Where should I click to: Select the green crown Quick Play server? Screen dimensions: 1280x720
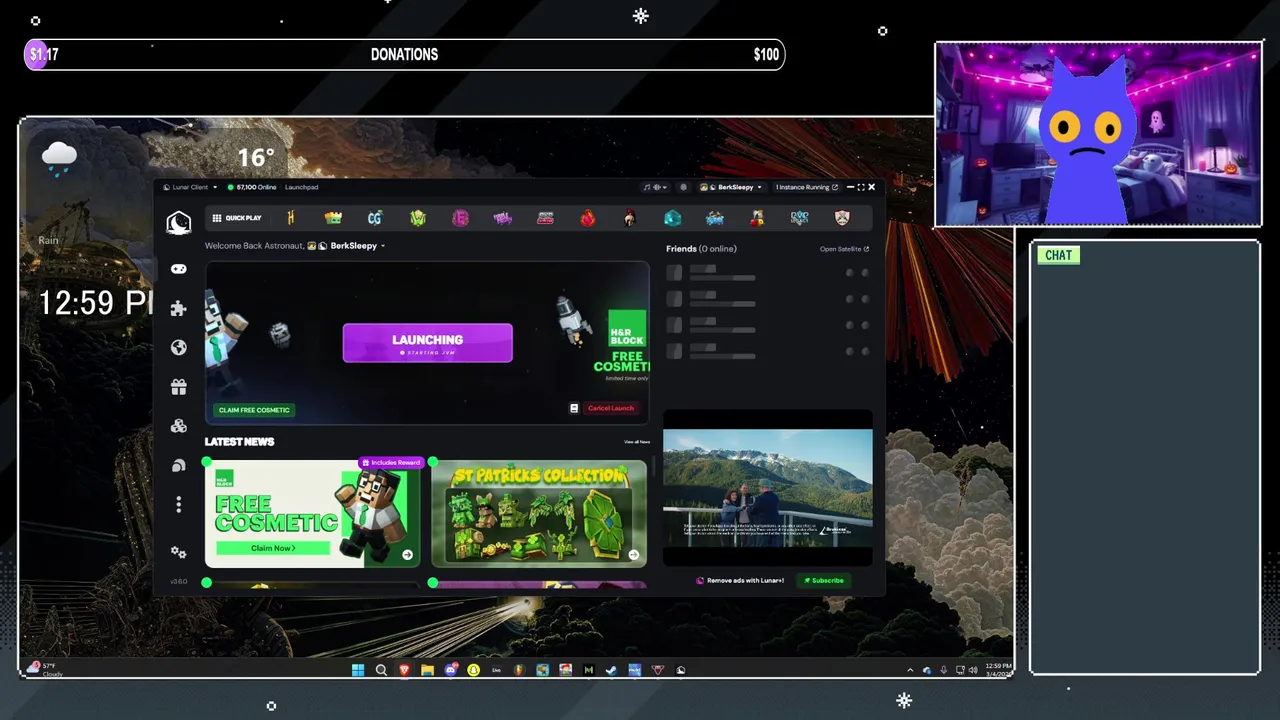(x=333, y=218)
